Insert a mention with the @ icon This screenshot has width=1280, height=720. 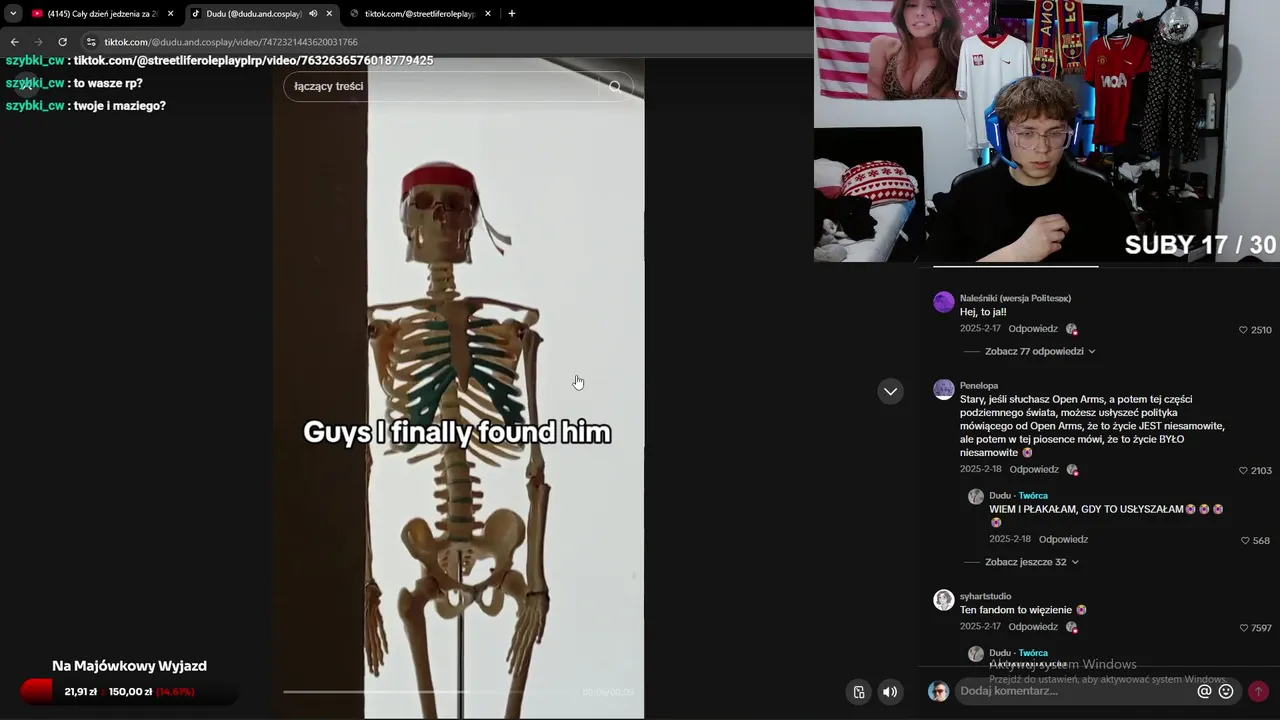[x=1204, y=691]
